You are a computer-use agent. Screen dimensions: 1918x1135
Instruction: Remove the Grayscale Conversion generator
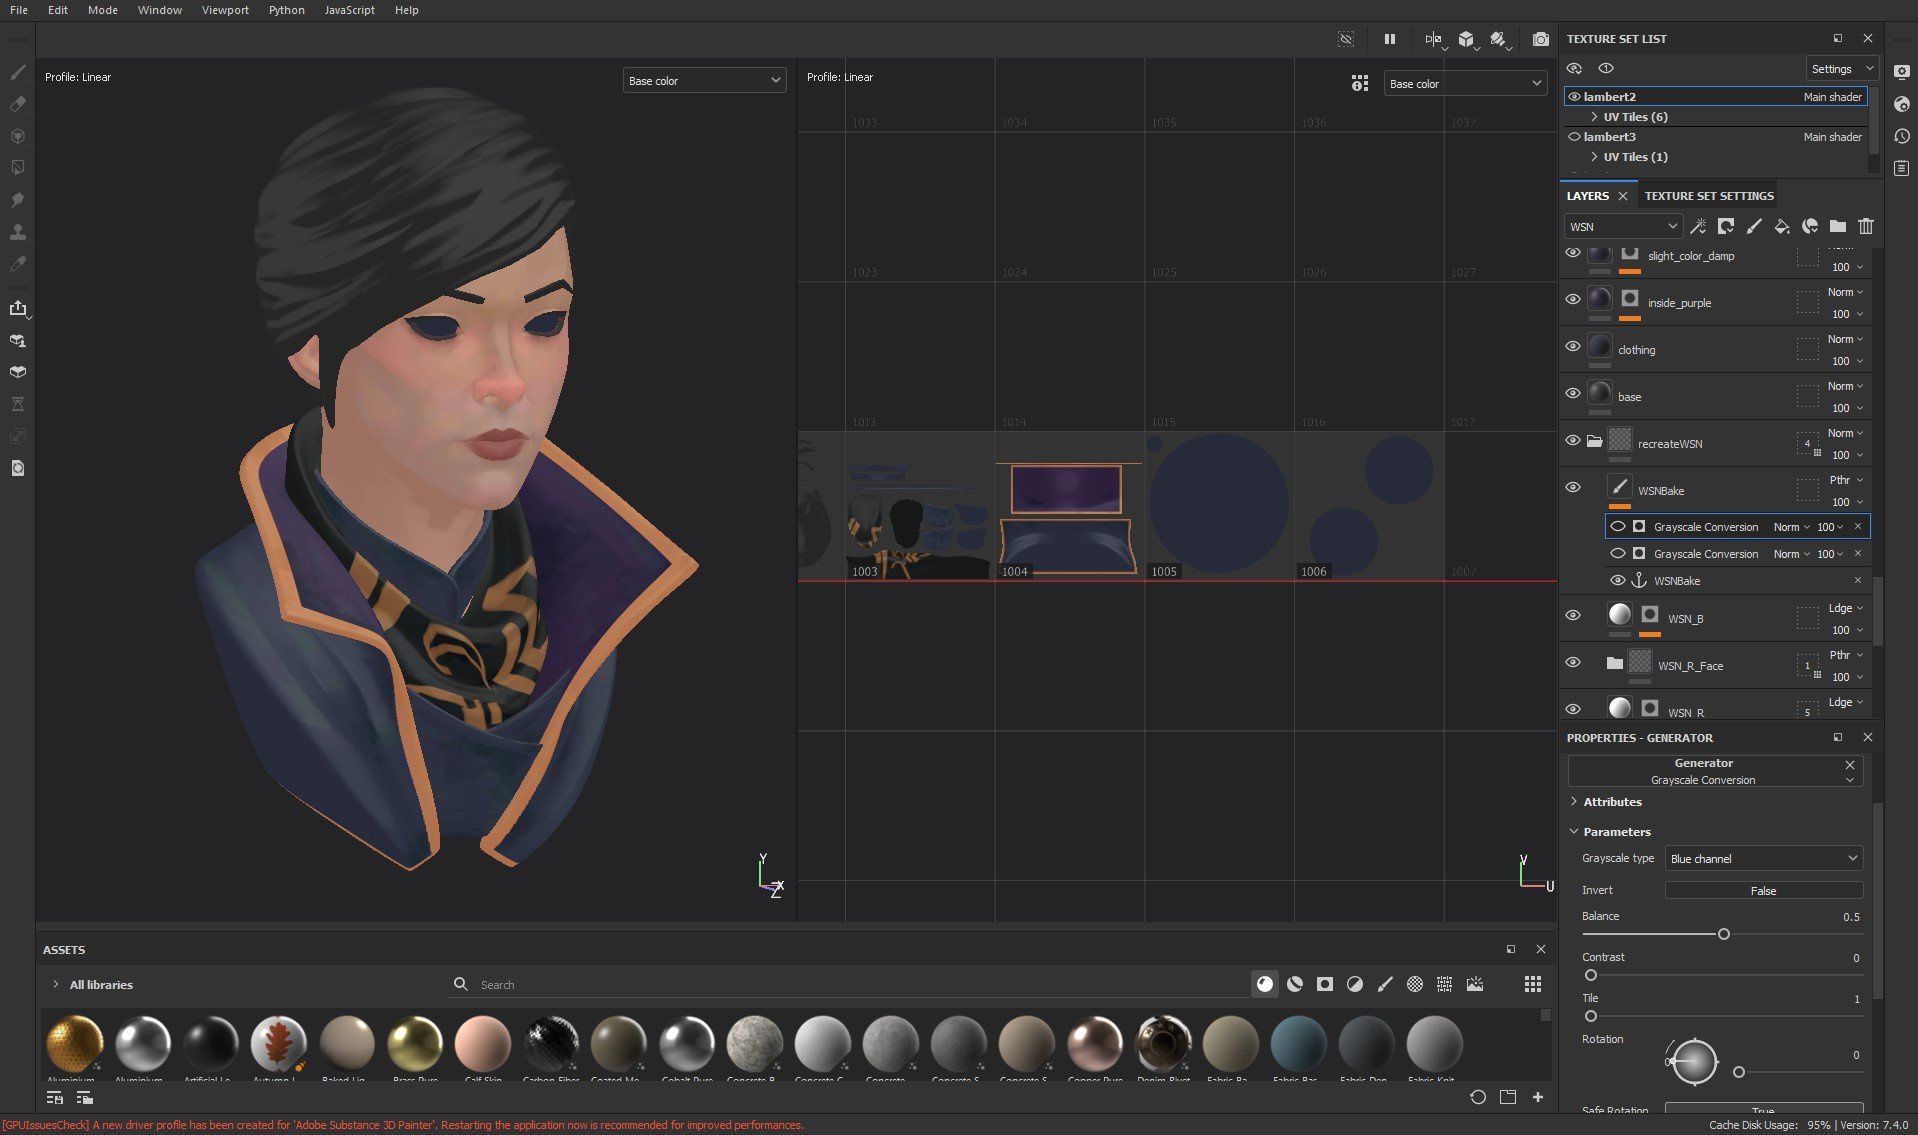1850,765
